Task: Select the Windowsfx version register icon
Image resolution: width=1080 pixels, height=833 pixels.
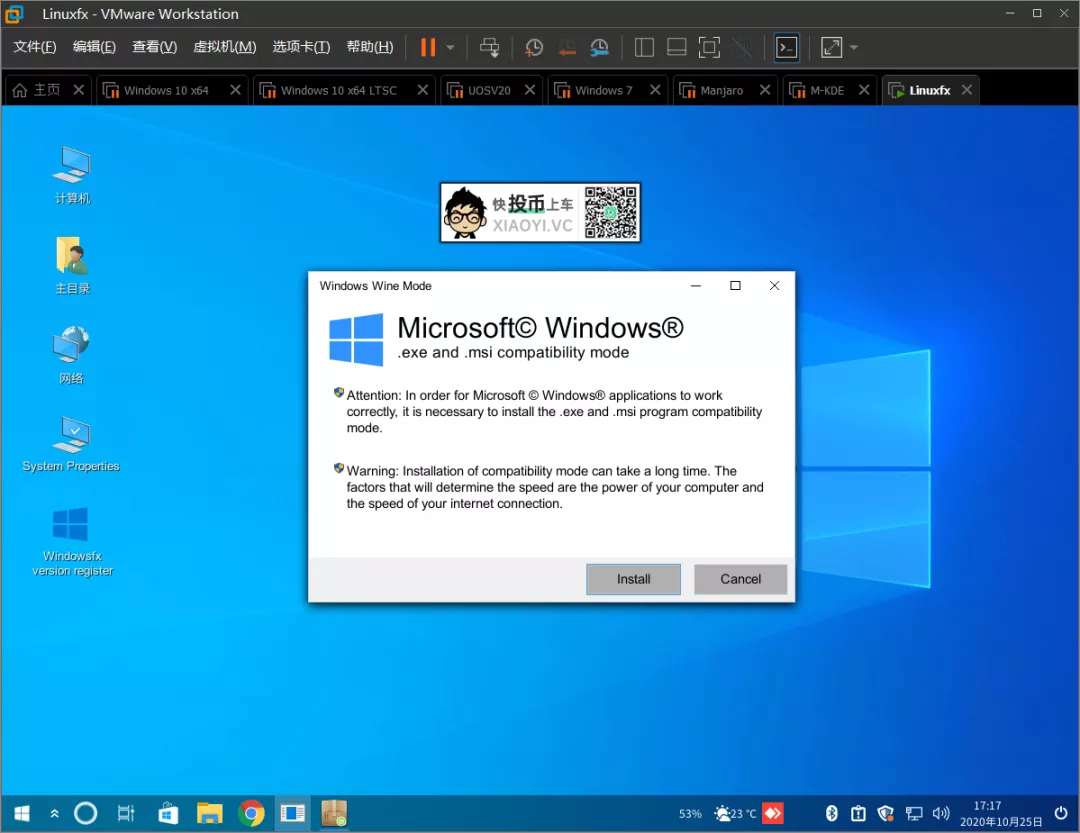Action: coord(72,542)
